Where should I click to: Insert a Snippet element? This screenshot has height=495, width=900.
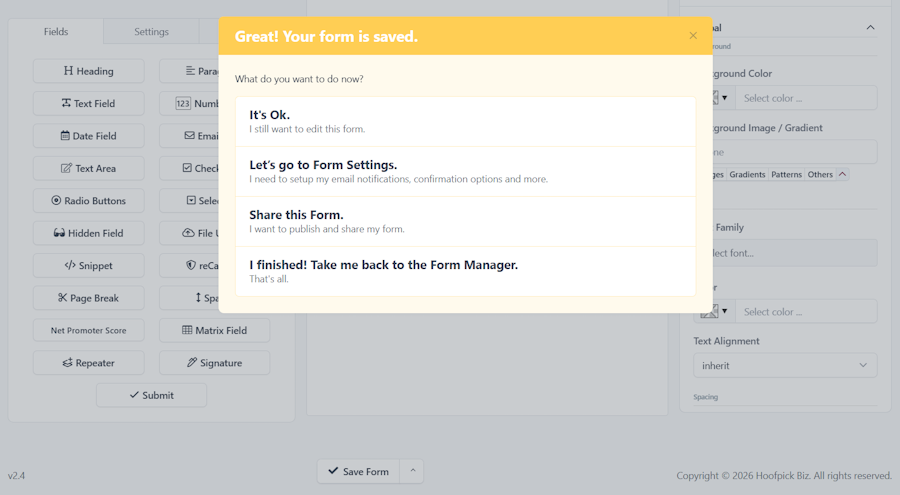pyautogui.click(x=88, y=266)
